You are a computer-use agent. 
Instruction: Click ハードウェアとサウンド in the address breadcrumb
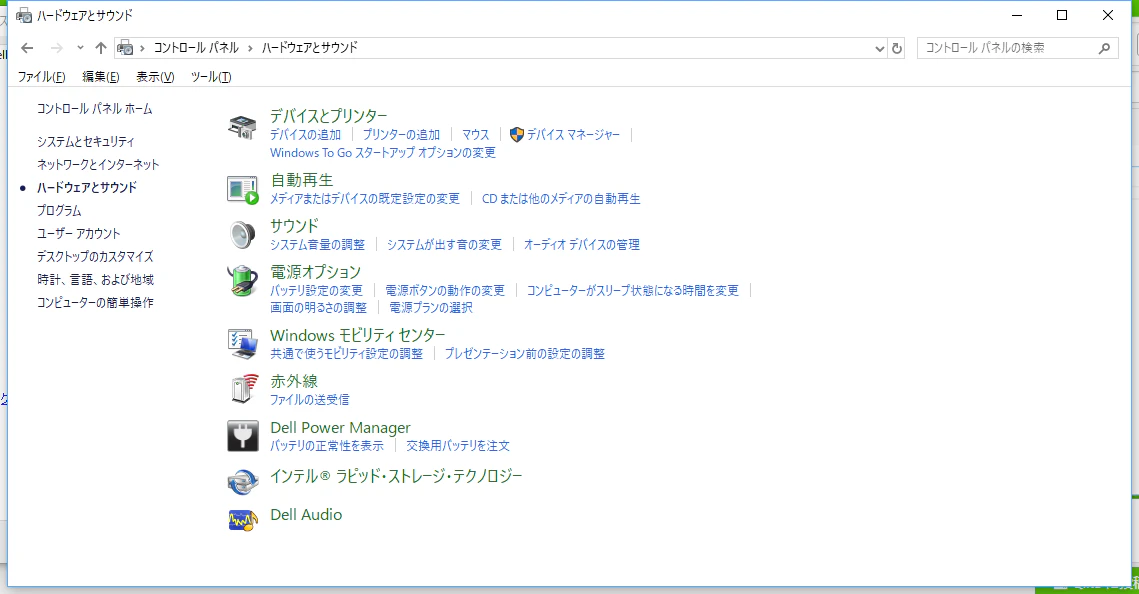(309, 48)
